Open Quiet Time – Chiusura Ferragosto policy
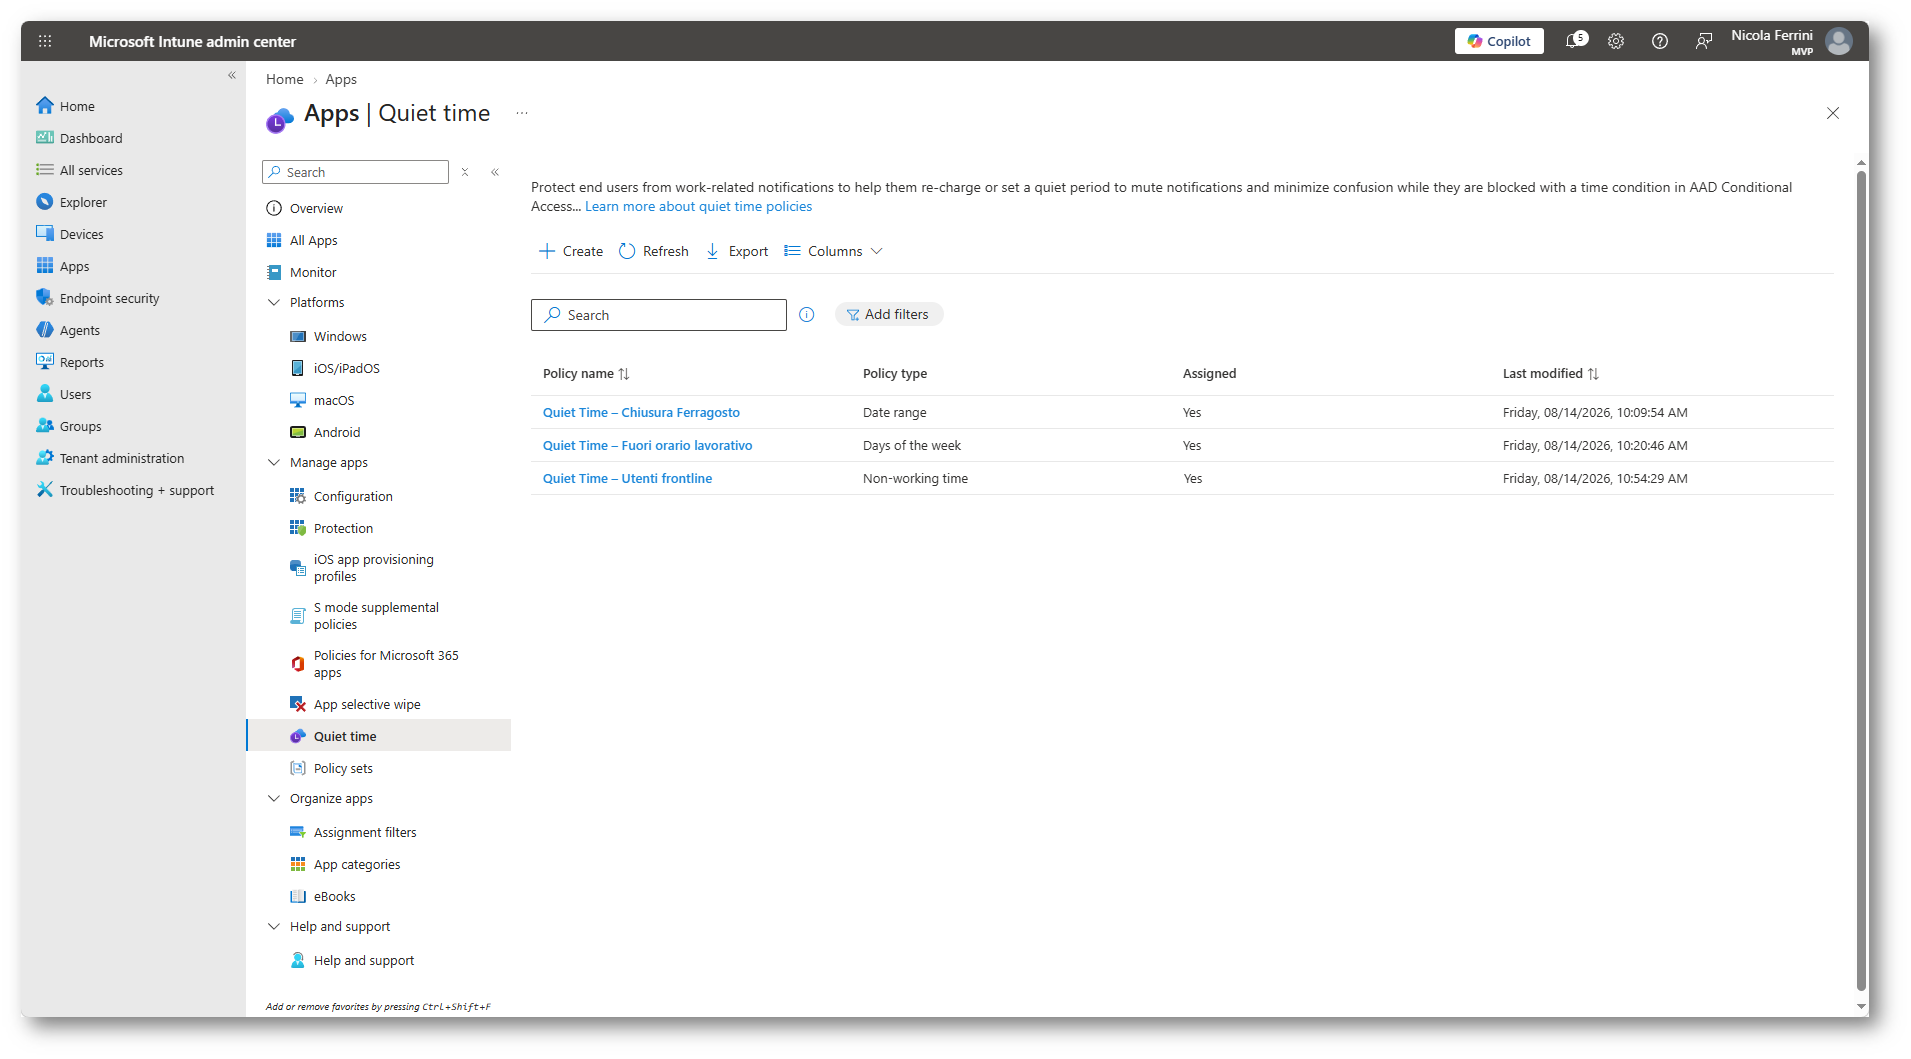Viewport: 1911px width, 1059px height. [x=641, y=412]
